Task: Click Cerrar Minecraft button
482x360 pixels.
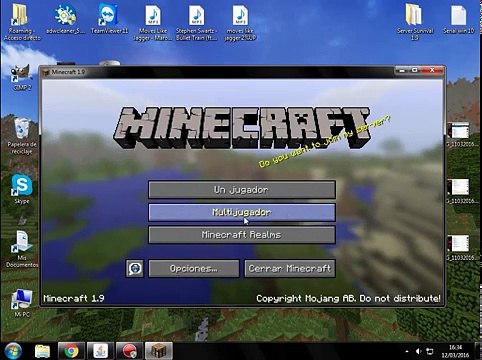Action: coord(290,268)
